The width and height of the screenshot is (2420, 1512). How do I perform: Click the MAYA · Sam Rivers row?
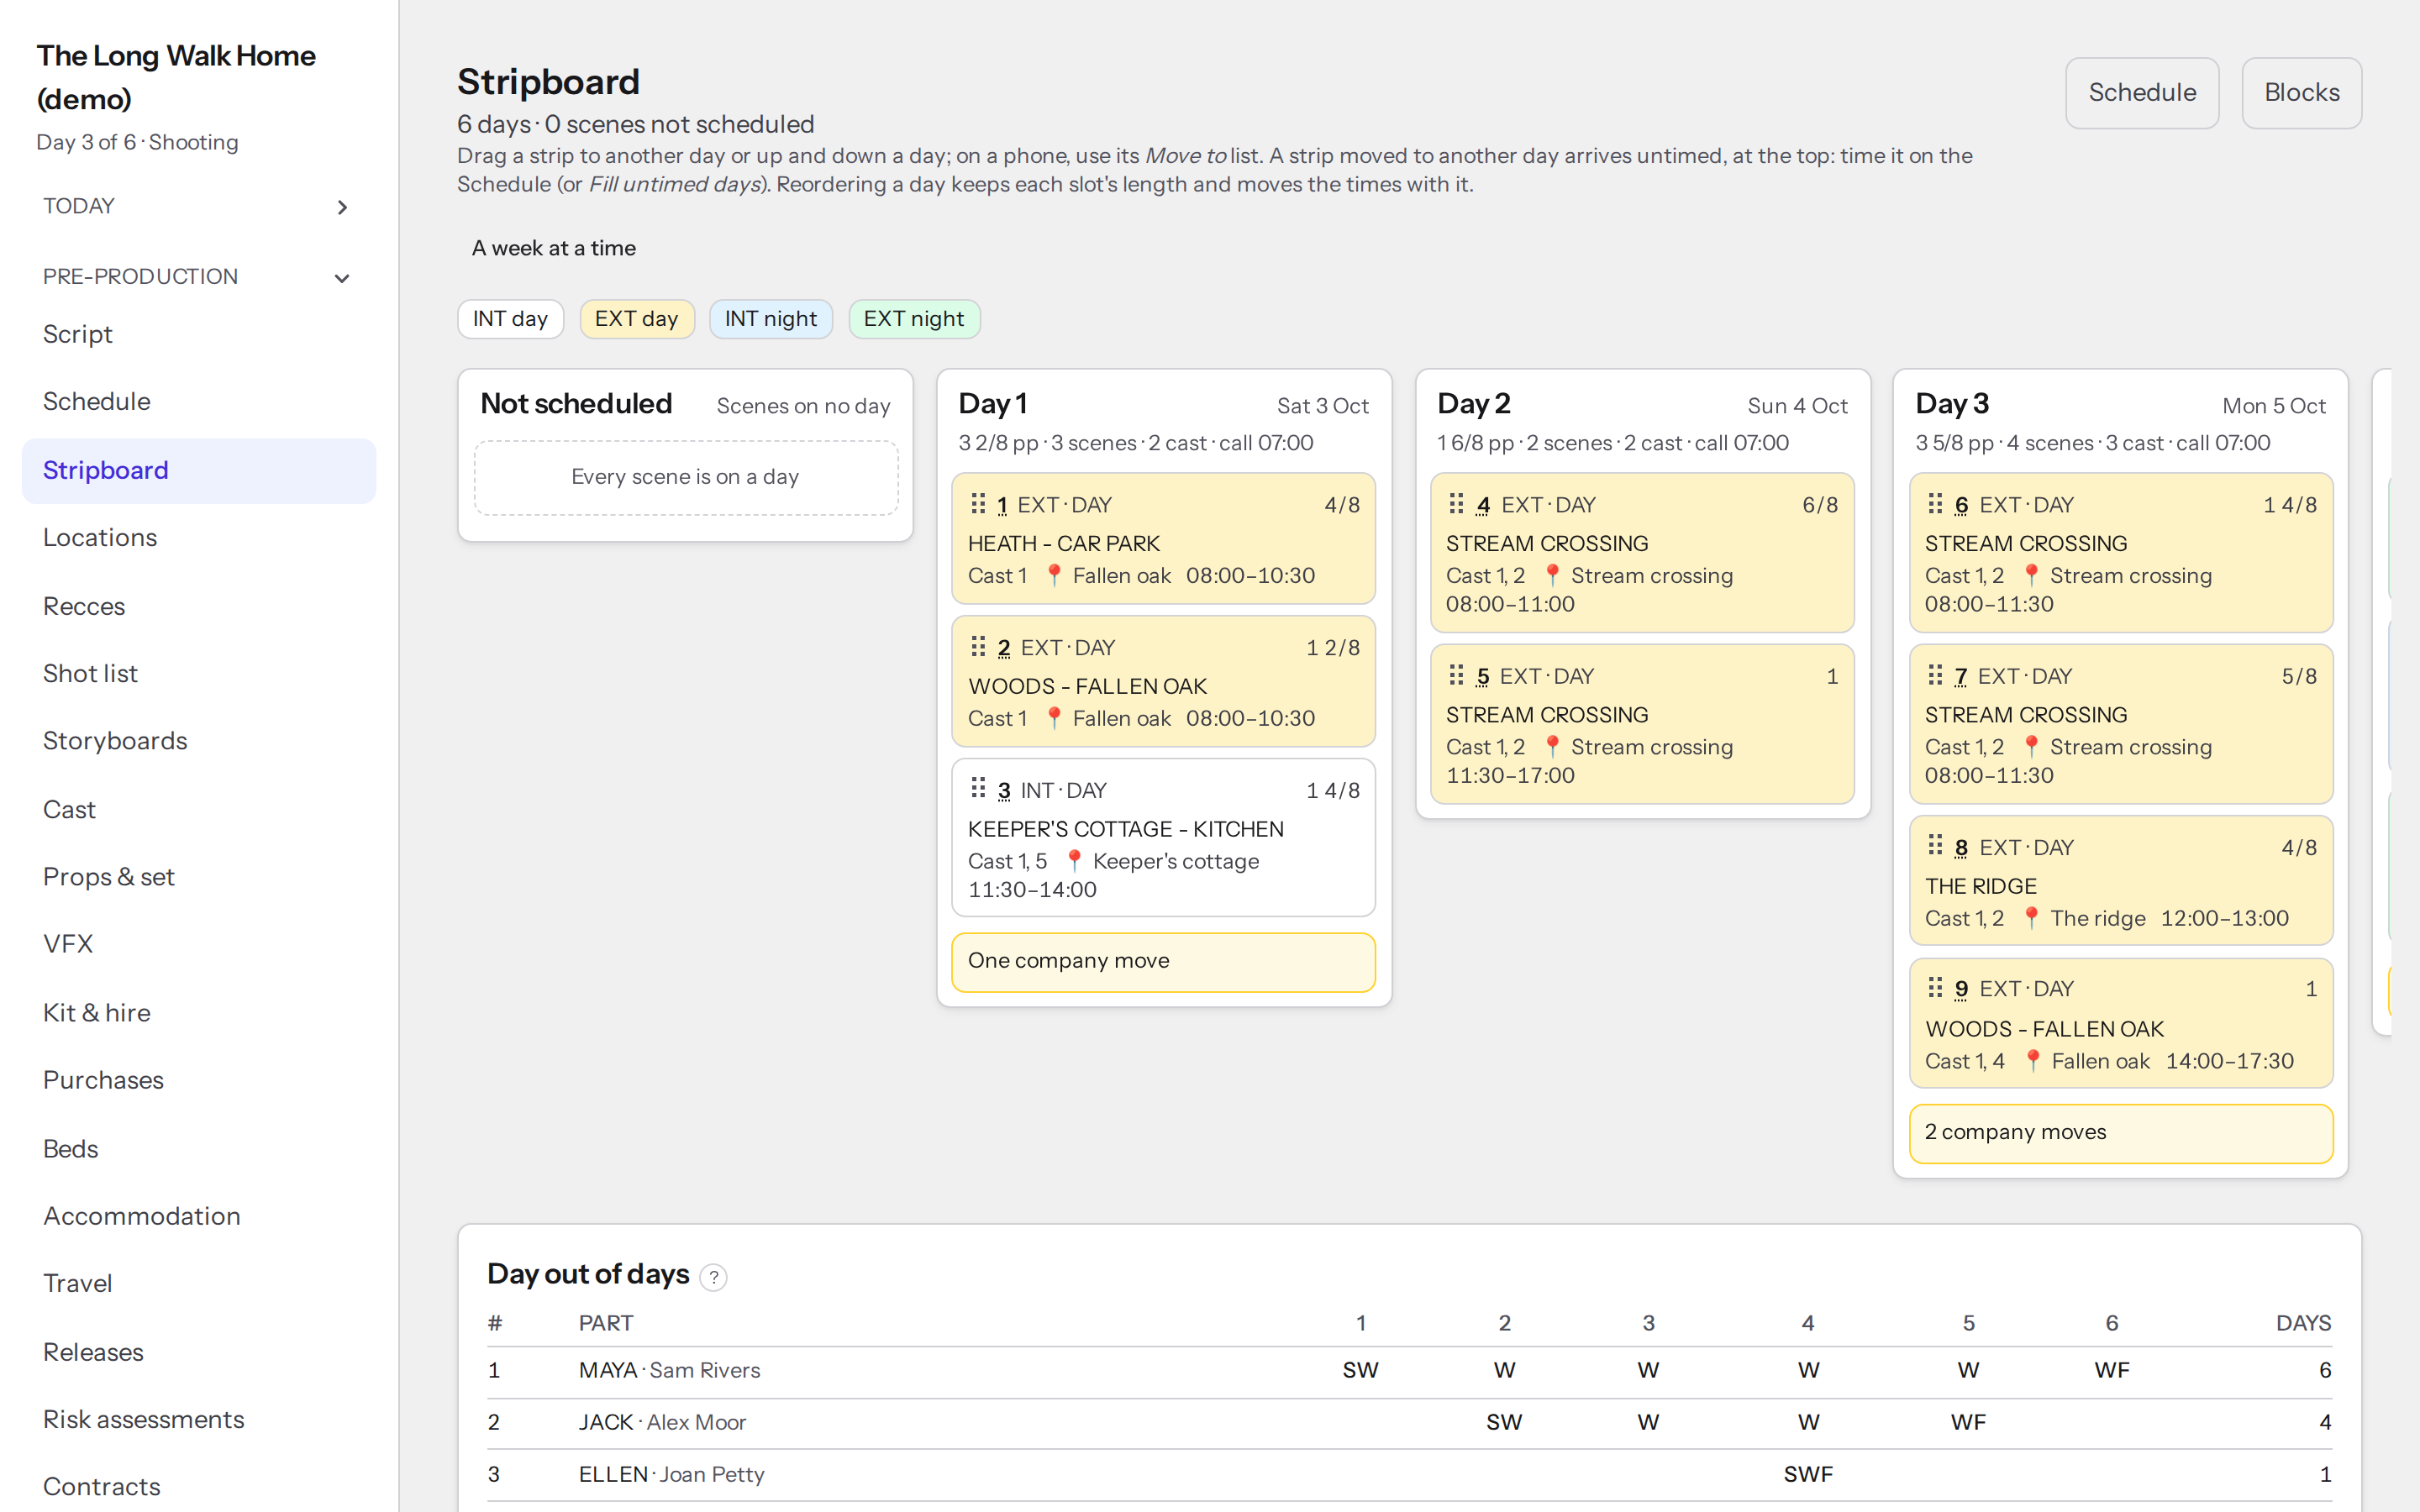click(1409, 1371)
